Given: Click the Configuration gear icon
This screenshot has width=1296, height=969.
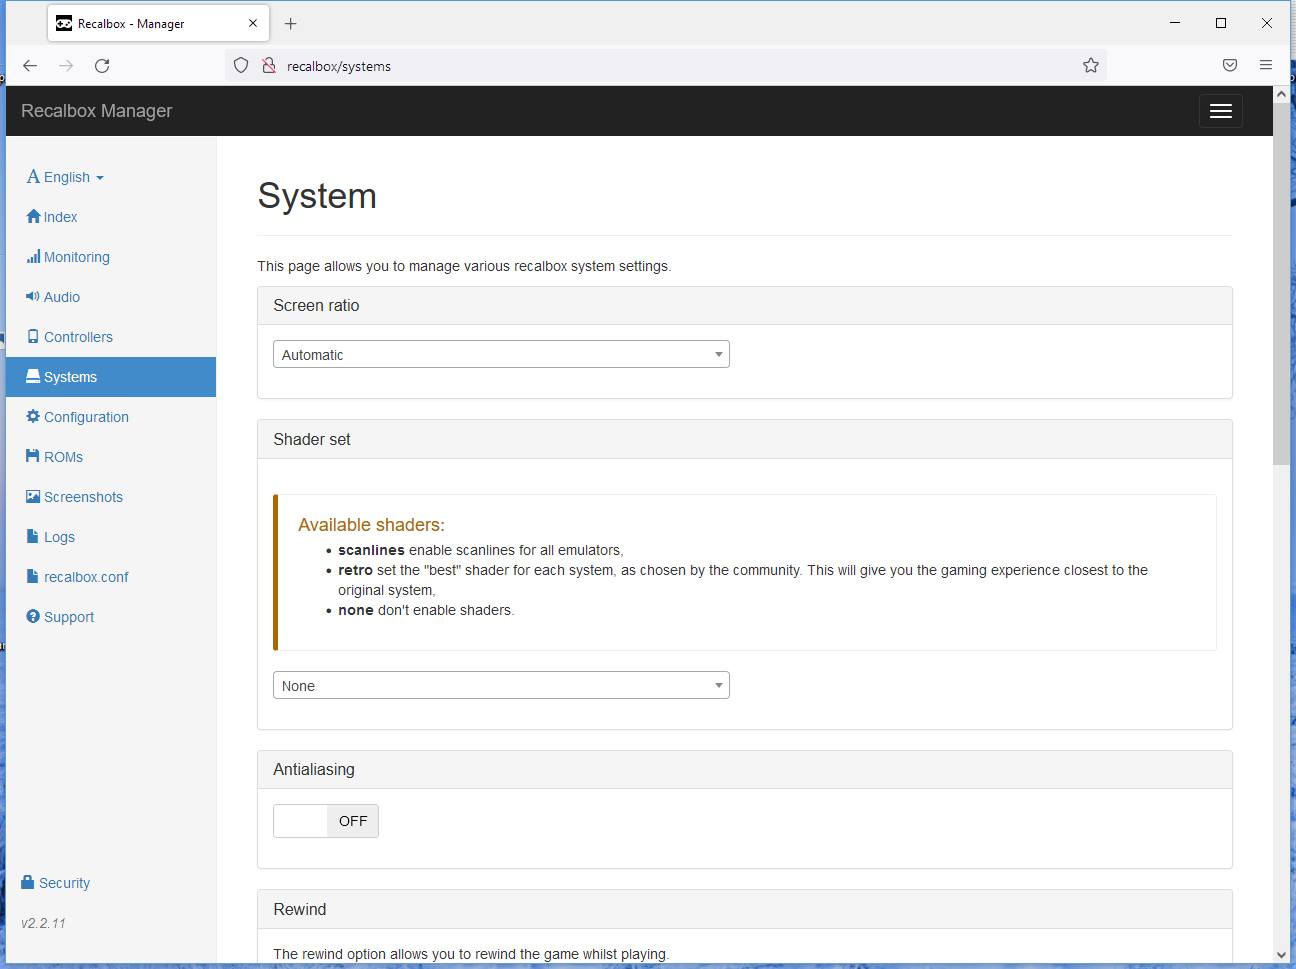Looking at the screenshot, I should coord(33,417).
